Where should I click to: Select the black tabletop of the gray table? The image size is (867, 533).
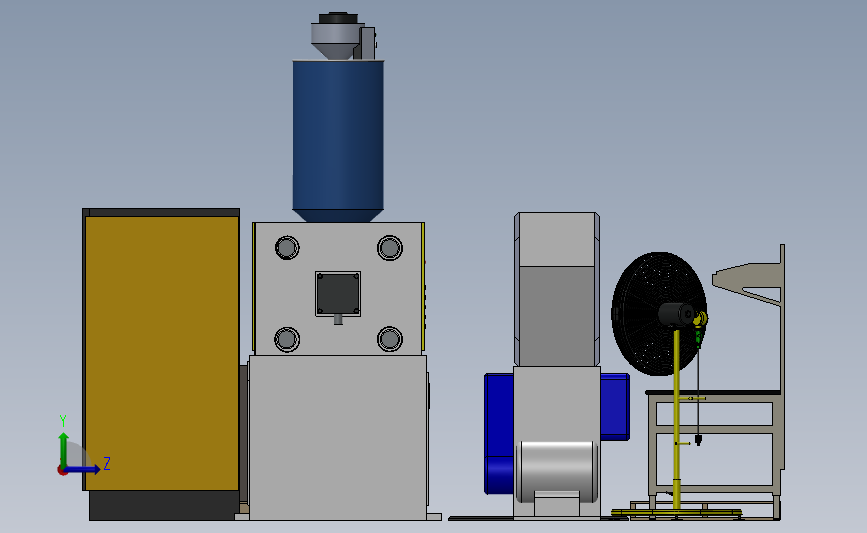[713, 393]
